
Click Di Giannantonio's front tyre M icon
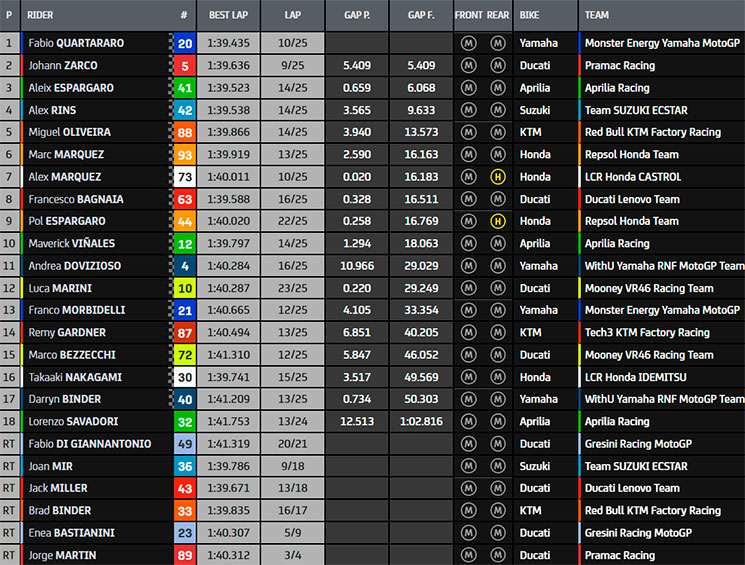click(x=468, y=444)
